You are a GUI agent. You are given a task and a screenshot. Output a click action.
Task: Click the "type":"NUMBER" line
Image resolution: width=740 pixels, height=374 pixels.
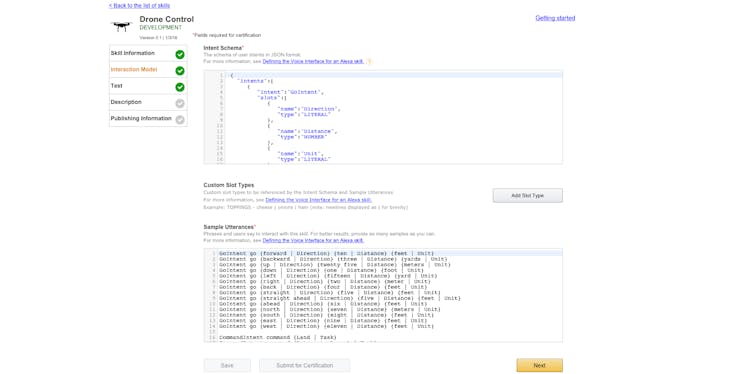(x=302, y=137)
